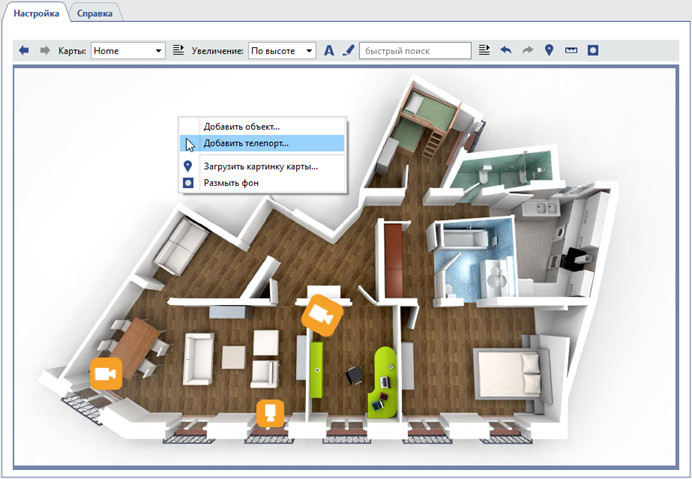Expand the Увеличение dropdown set to По высоте
Viewport: 692px width, 479px height.
tap(282, 50)
